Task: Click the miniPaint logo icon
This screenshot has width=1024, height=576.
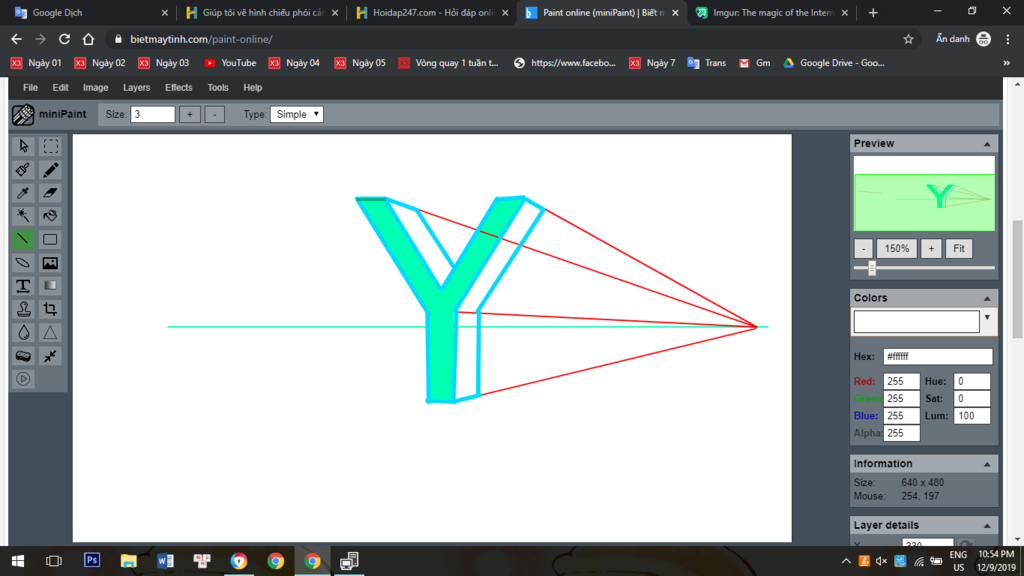Action: (23, 114)
